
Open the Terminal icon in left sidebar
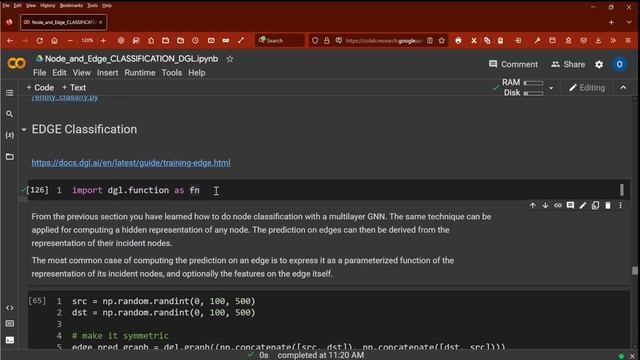(10, 340)
